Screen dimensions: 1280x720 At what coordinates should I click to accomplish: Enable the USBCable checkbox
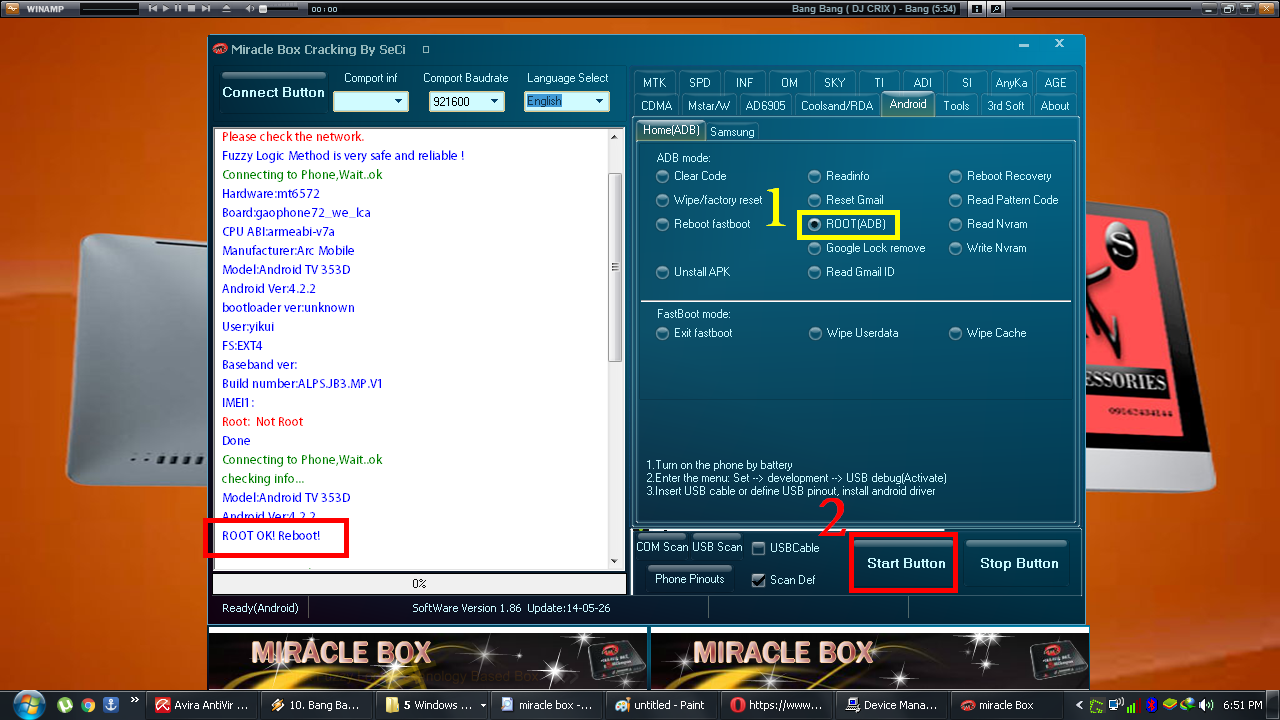759,548
